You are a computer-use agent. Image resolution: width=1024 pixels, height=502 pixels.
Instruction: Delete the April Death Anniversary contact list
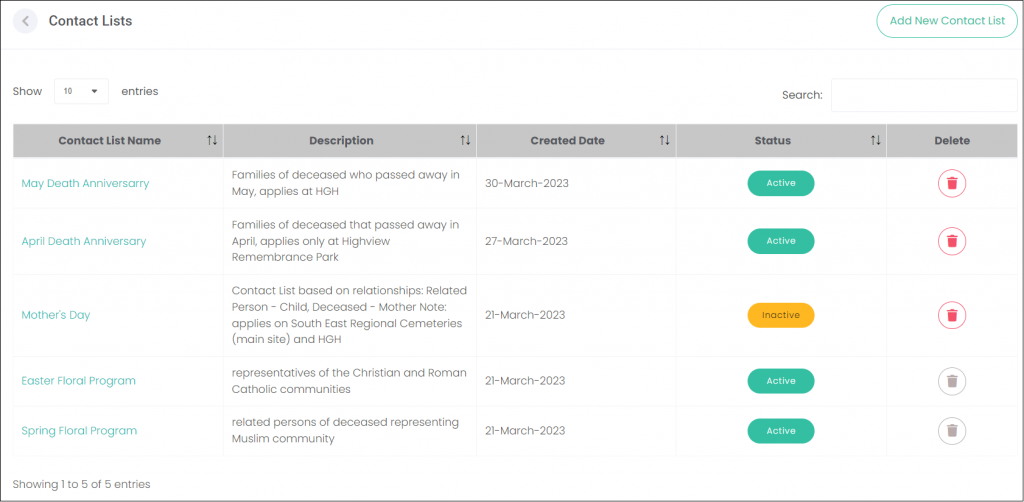(x=952, y=242)
